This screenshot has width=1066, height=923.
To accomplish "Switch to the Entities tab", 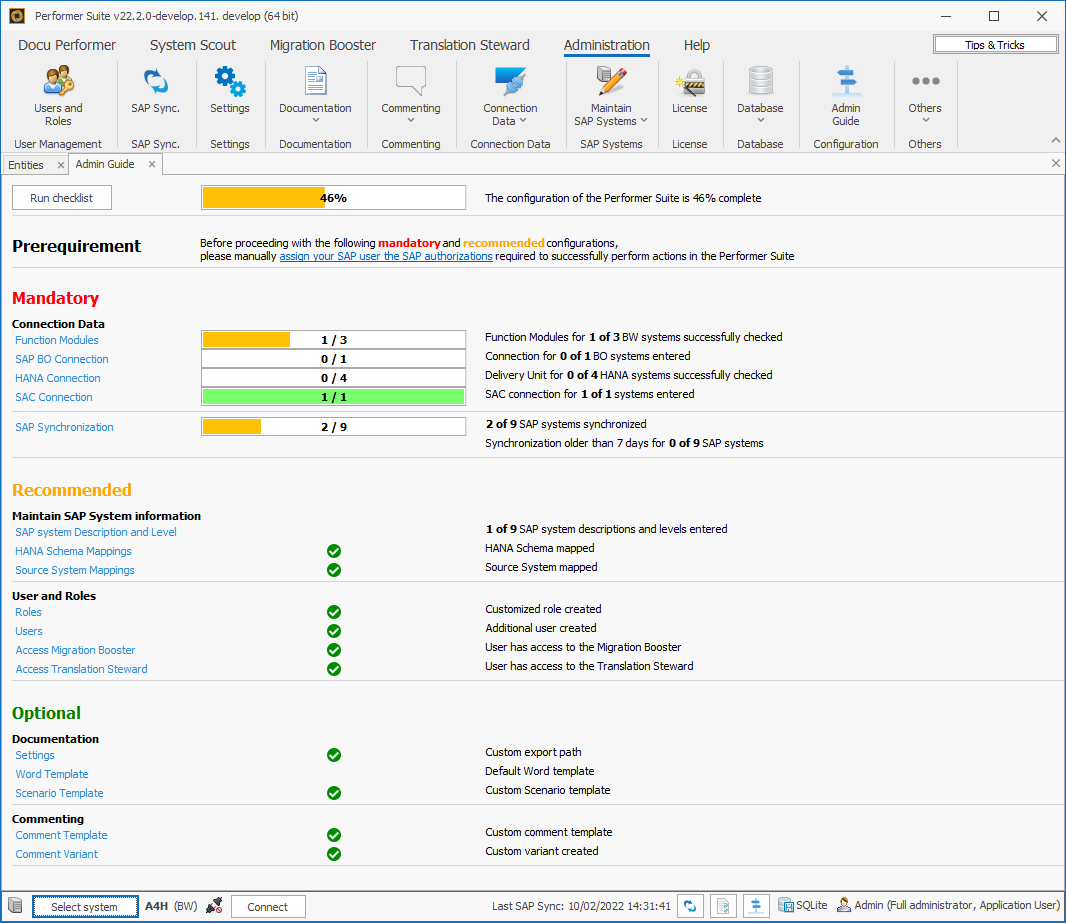I will click(x=28, y=164).
